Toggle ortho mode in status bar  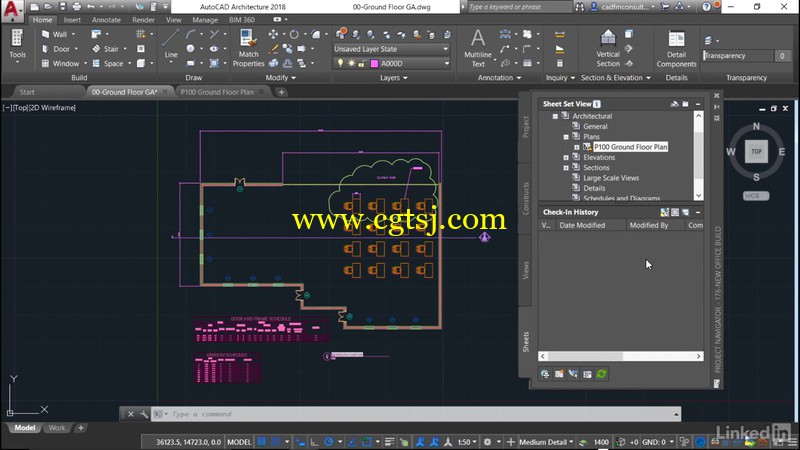click(x=315, y=442)
